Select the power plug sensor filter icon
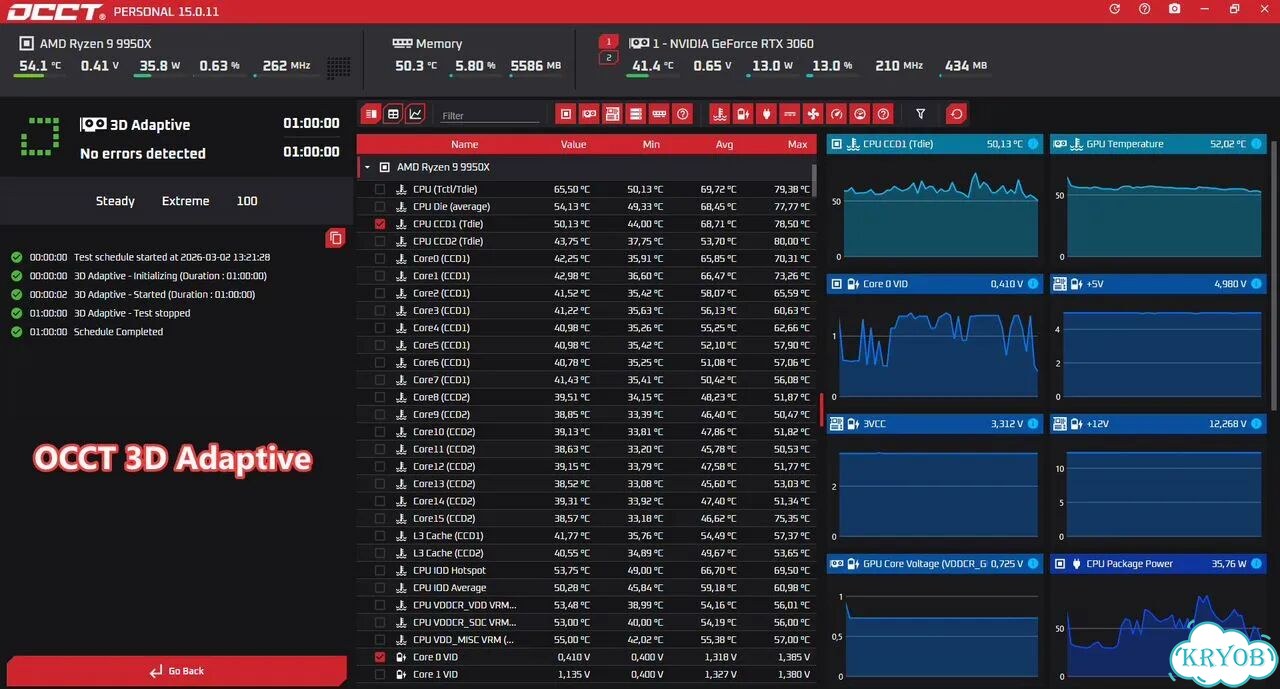 coord(766,114)
